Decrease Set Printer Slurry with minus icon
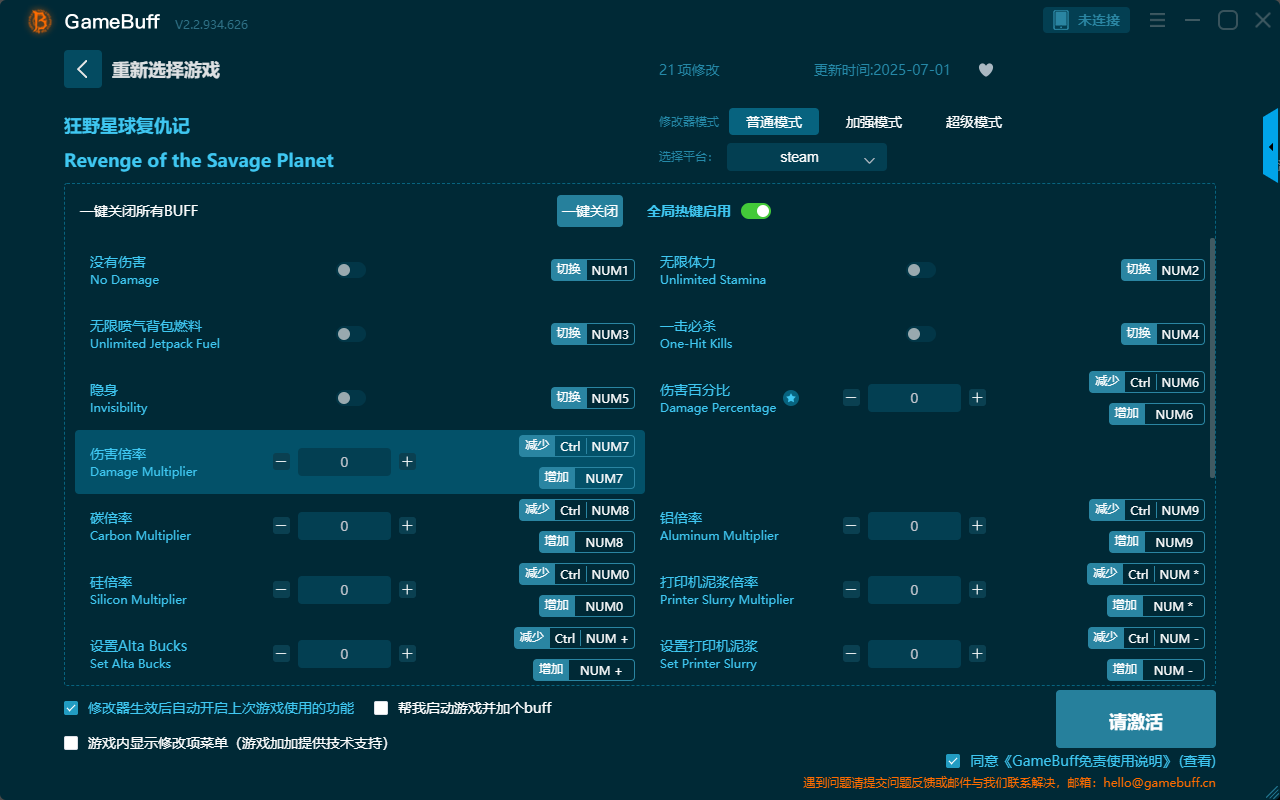This screenshot has height=800, width=1280. 851,654
